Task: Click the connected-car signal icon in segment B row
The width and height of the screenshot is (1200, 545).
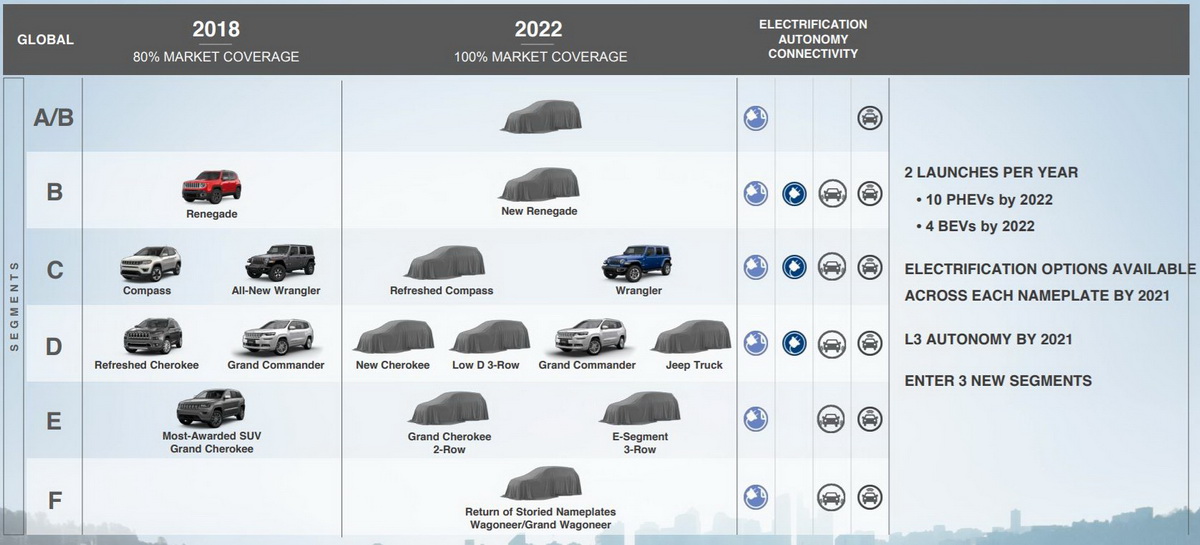Action: (870, 193)
